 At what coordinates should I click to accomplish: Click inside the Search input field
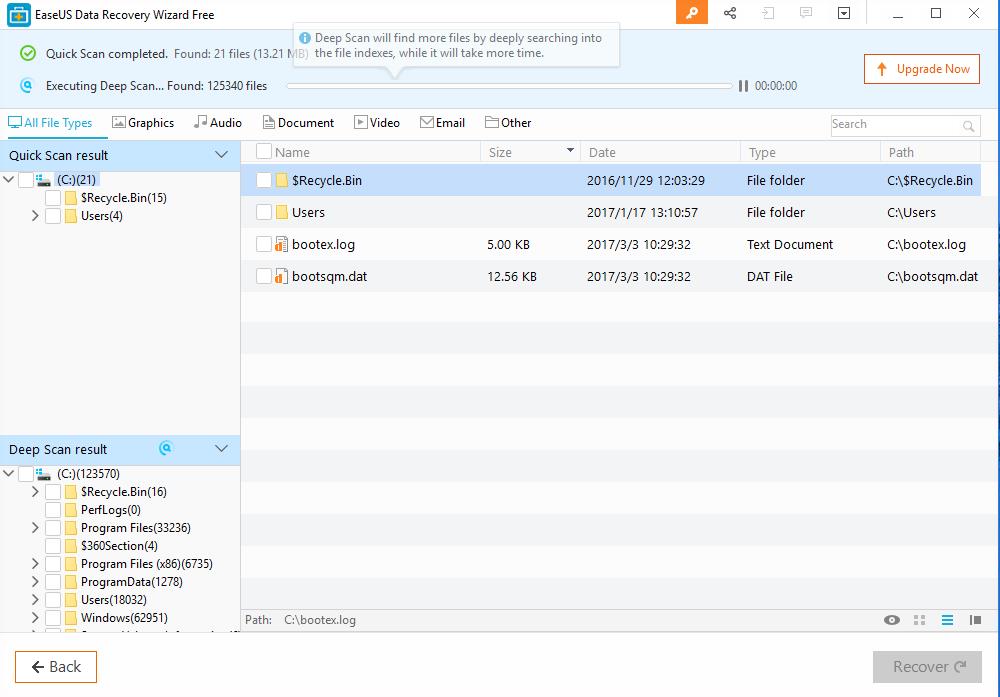click(x=896, y=125)
